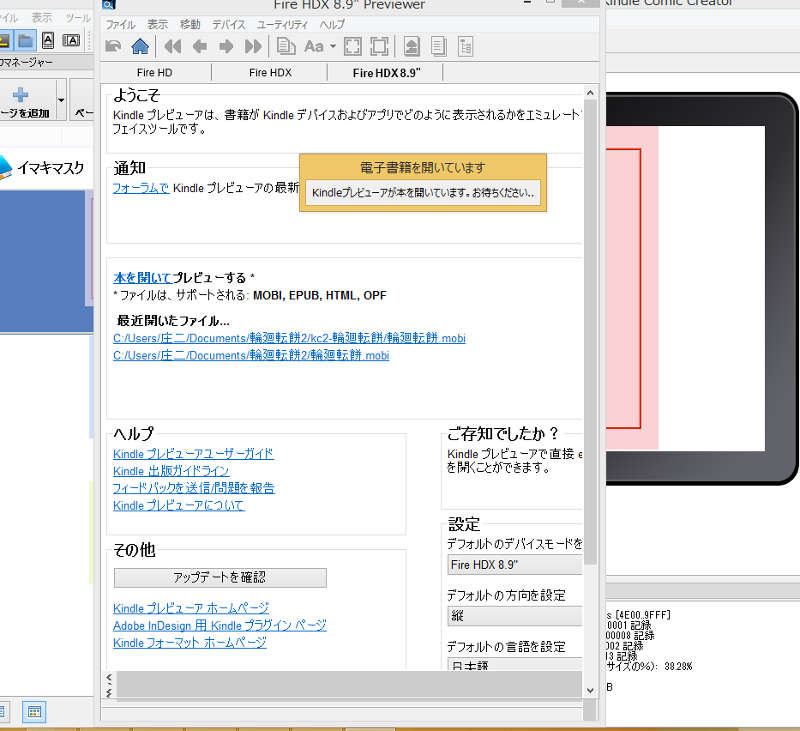Open Kindle プレビューアユーザーガイド link
The image size is (800, 731).
point(193,454)
